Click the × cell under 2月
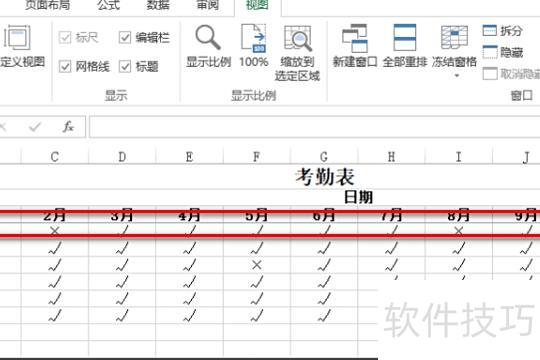The width and height of the screenshot is (540, 360). 55,230
